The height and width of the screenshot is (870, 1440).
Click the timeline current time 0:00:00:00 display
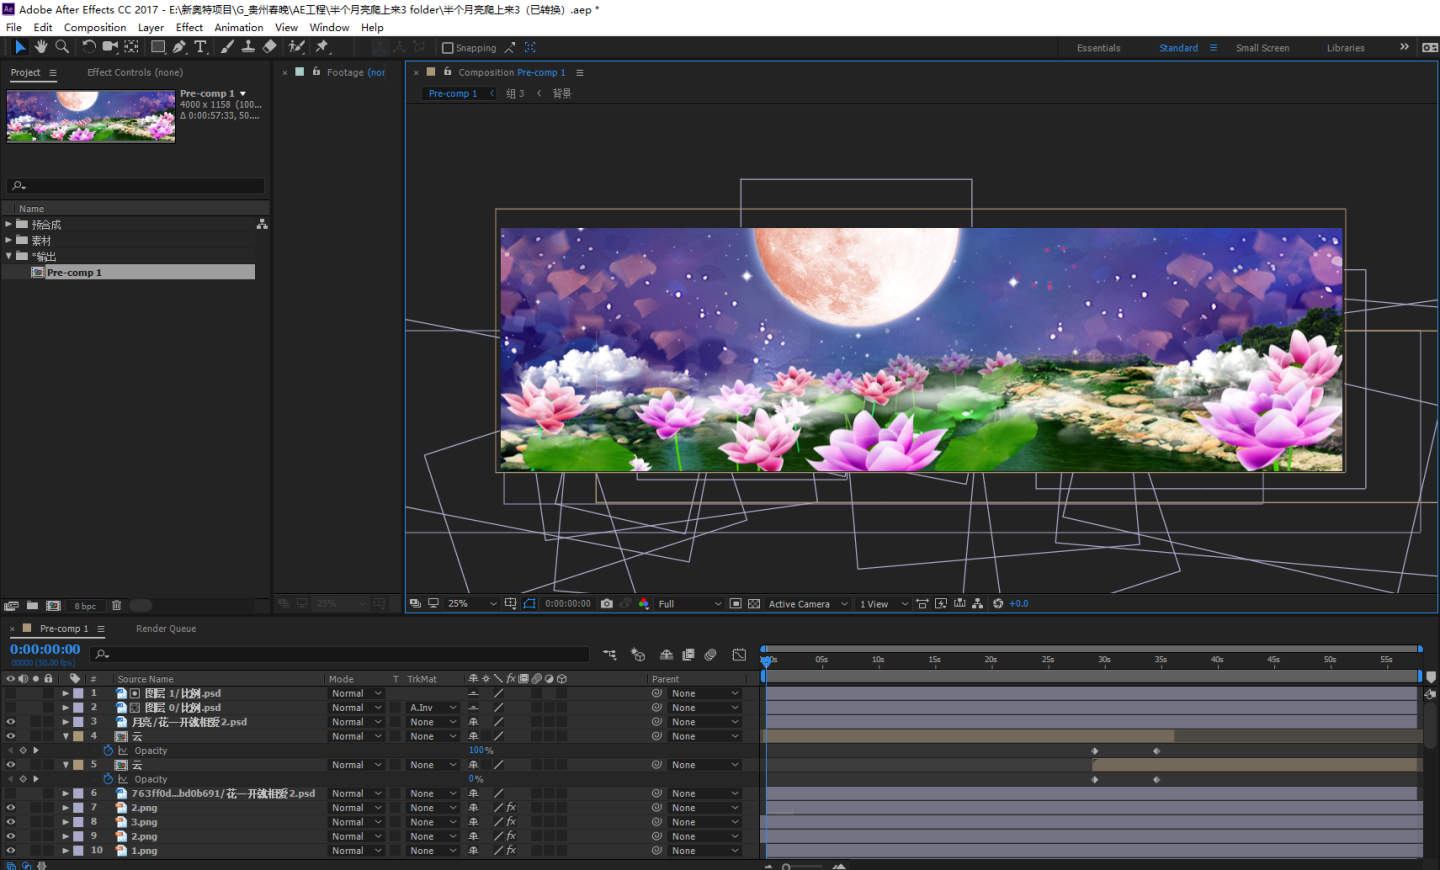point(45,650)
